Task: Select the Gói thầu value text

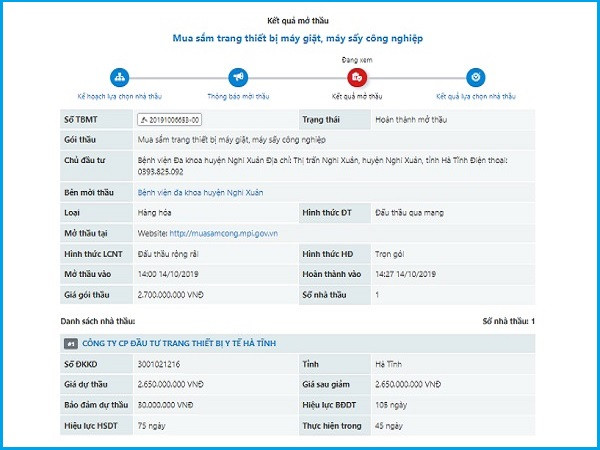Action: [x=232, y=140]
